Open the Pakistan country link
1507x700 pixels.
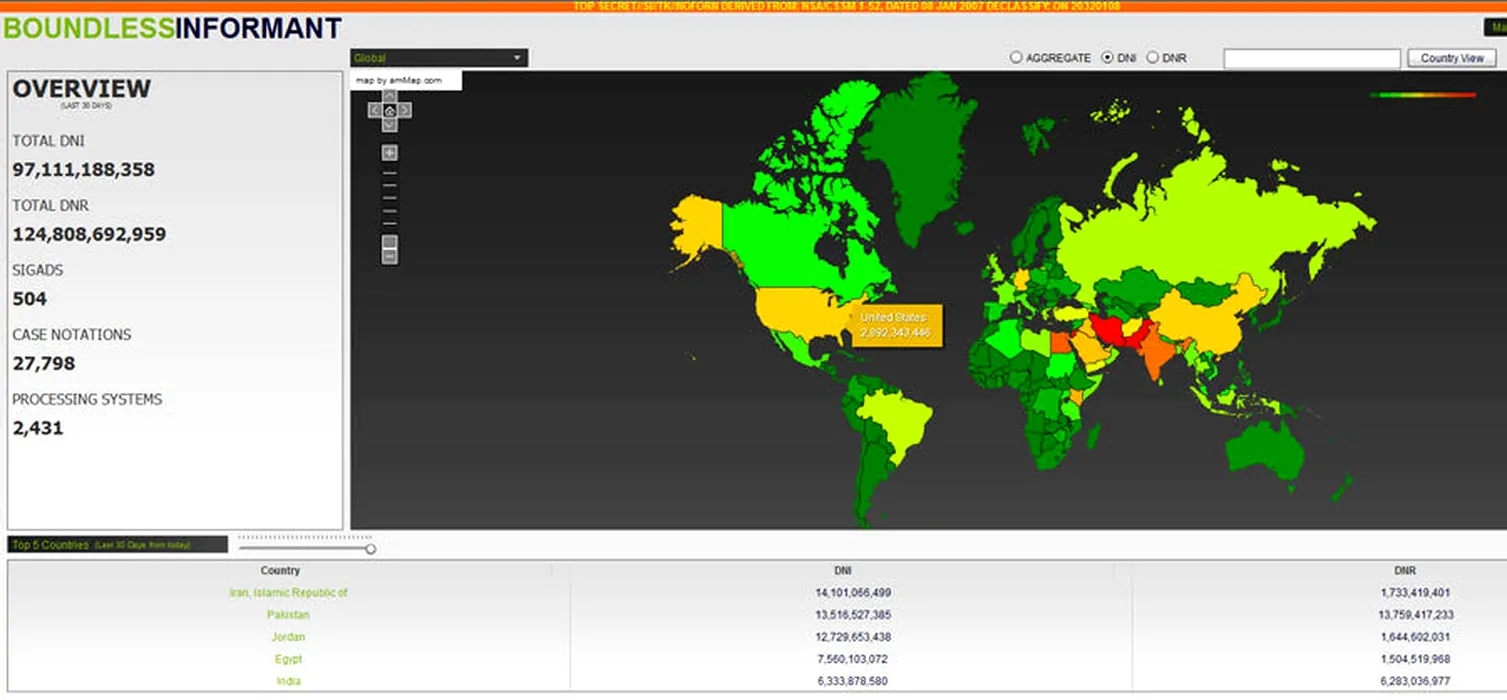pyautogui.click(x=288, y=615)
